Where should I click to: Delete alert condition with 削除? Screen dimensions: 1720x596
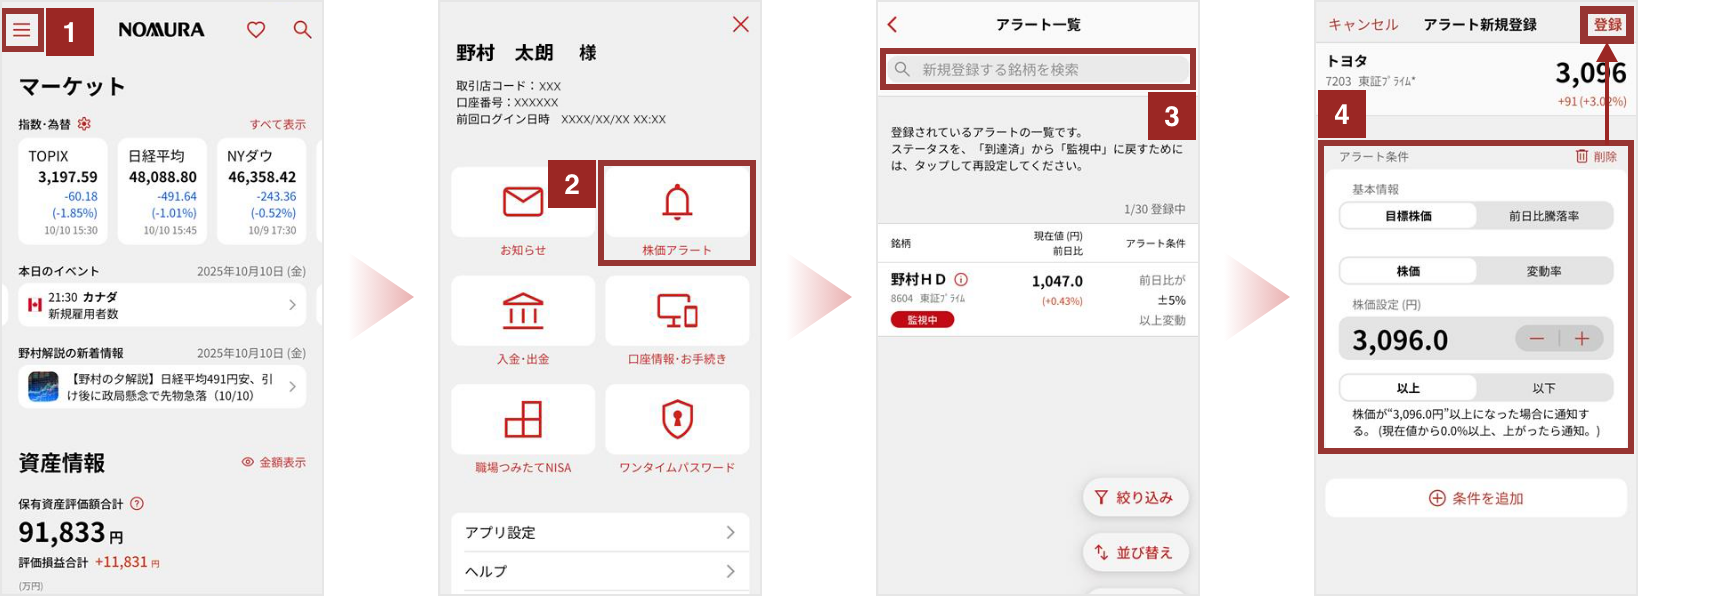pos(1596,156)
